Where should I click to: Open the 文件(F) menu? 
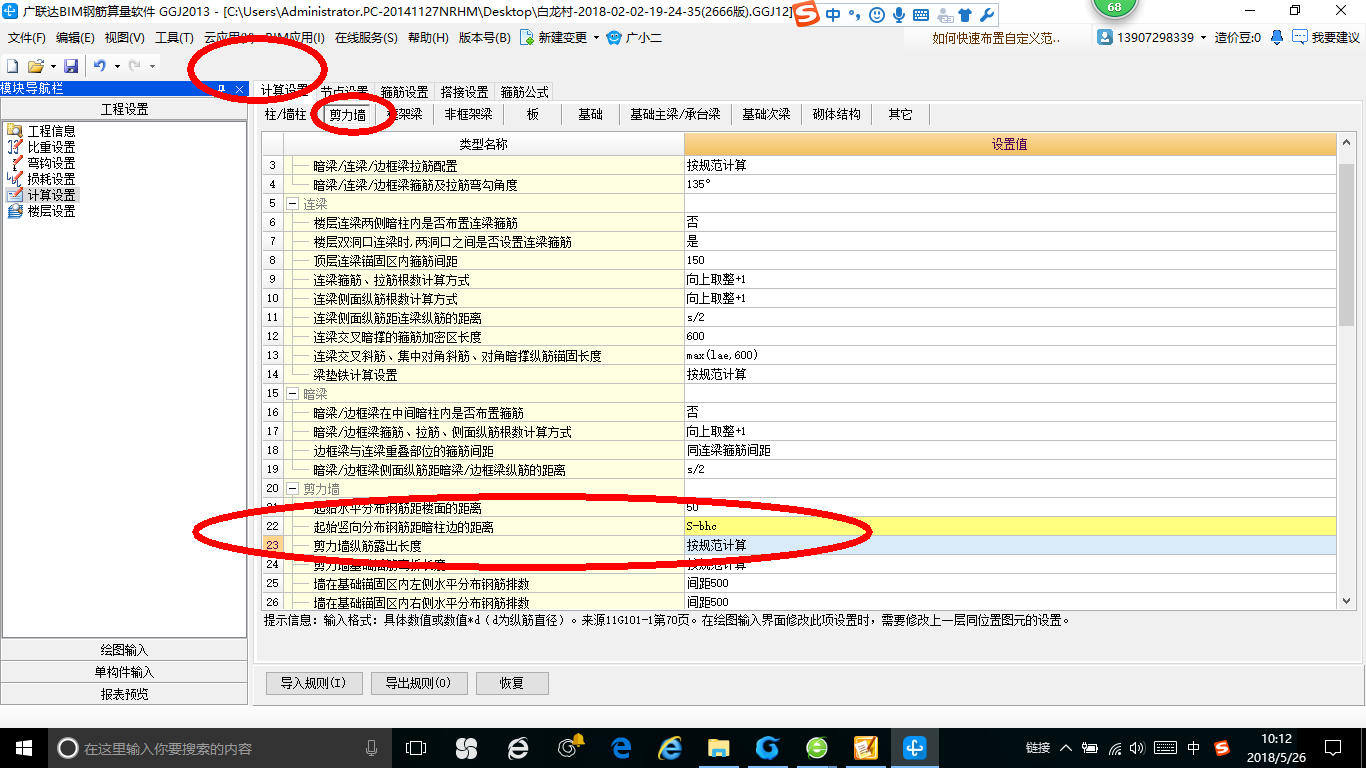pos(27,38)
